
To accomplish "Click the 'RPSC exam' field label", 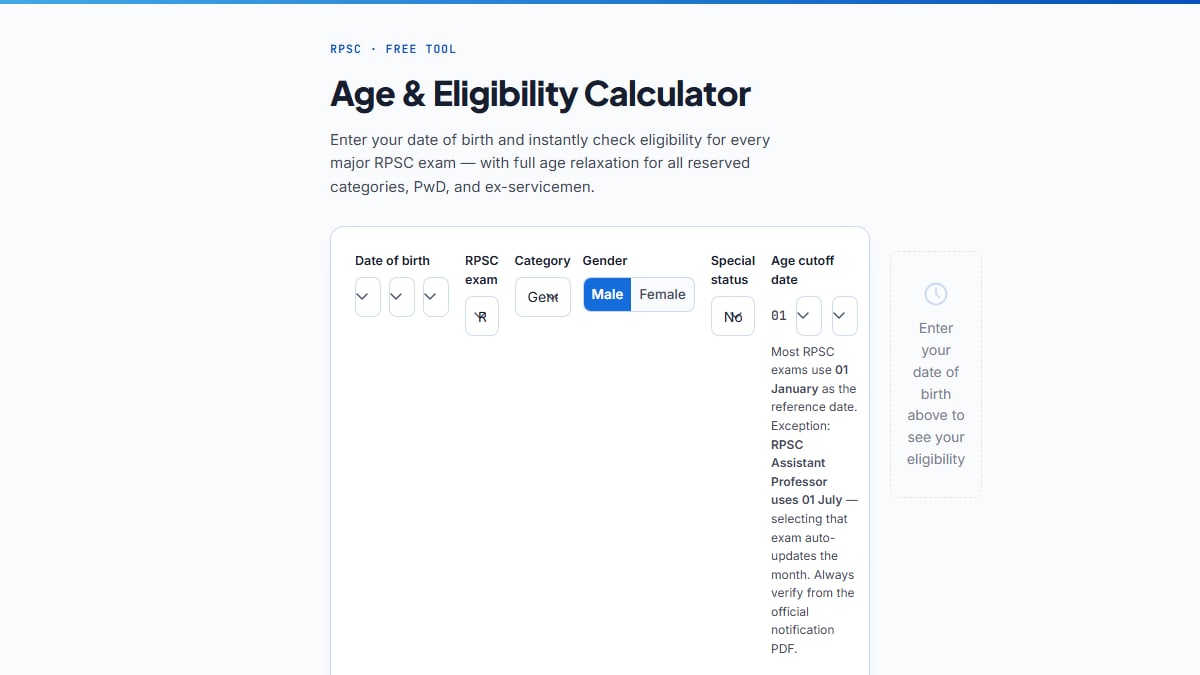I will click(482, 270).
